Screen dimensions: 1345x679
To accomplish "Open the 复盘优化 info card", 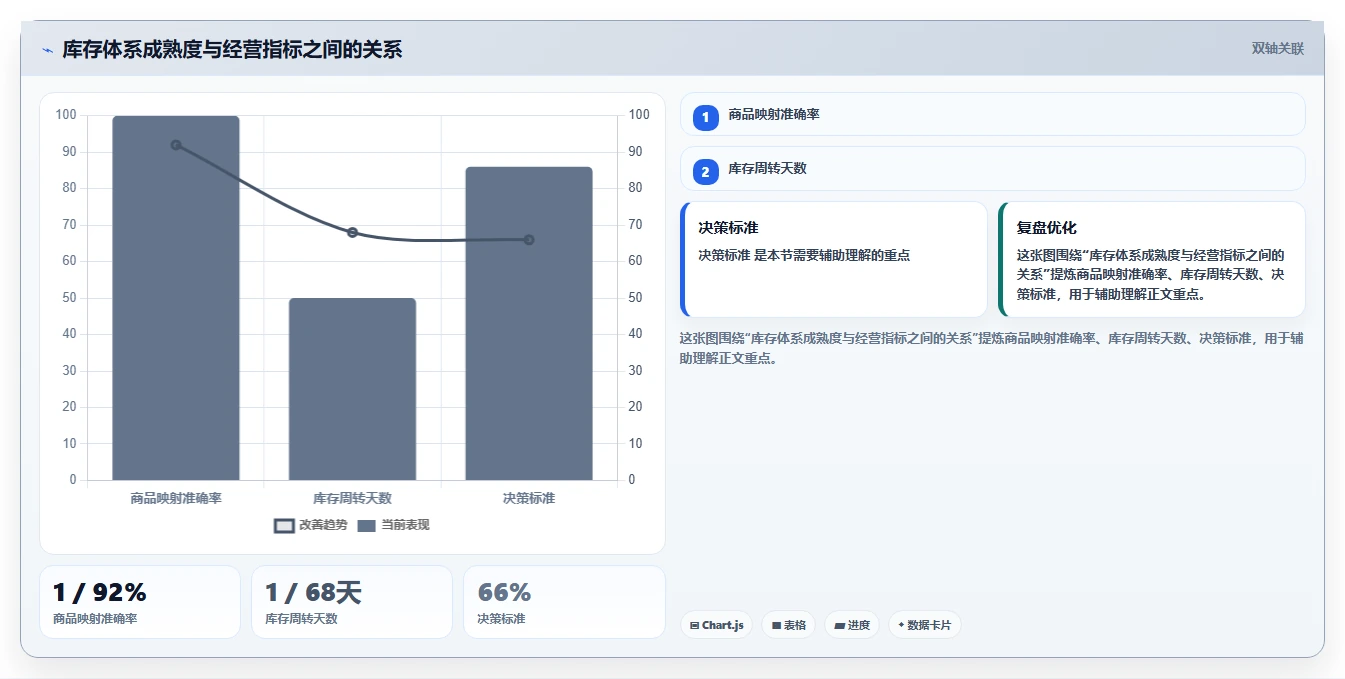I will tap(1152, 259).
